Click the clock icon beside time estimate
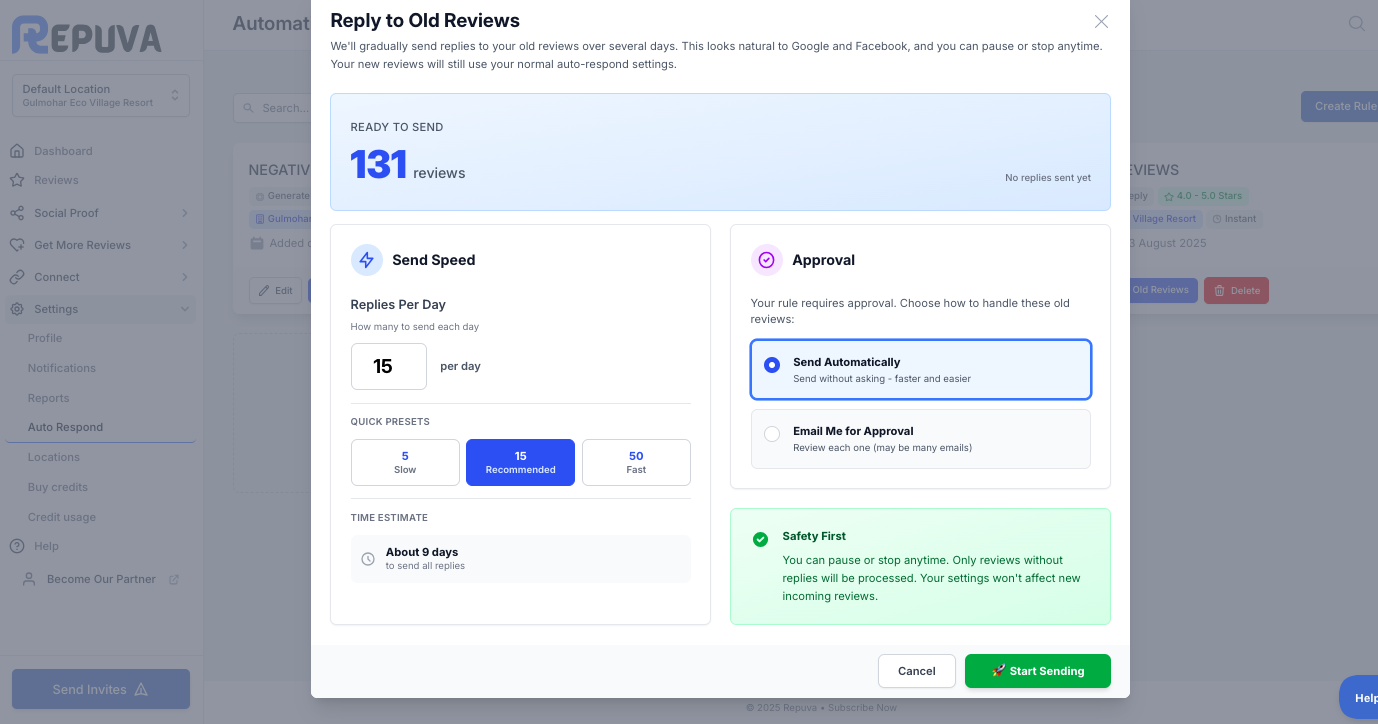This screenshot has height=724, width=1378. pyautogui.click(x=368, y=559)
